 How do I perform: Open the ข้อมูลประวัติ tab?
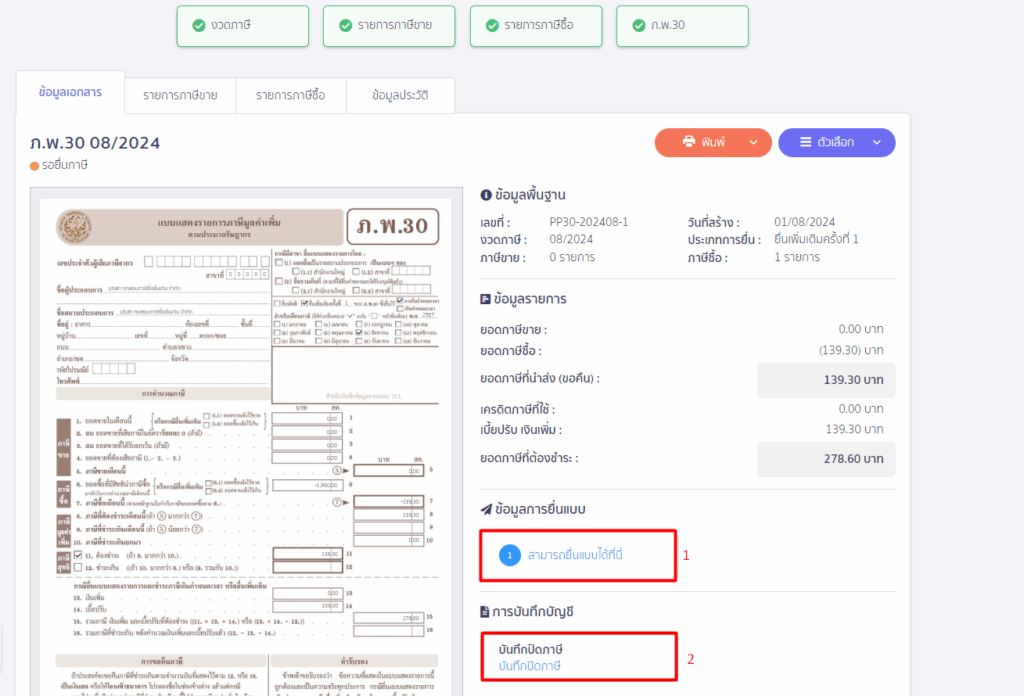[x=400, y=95]
